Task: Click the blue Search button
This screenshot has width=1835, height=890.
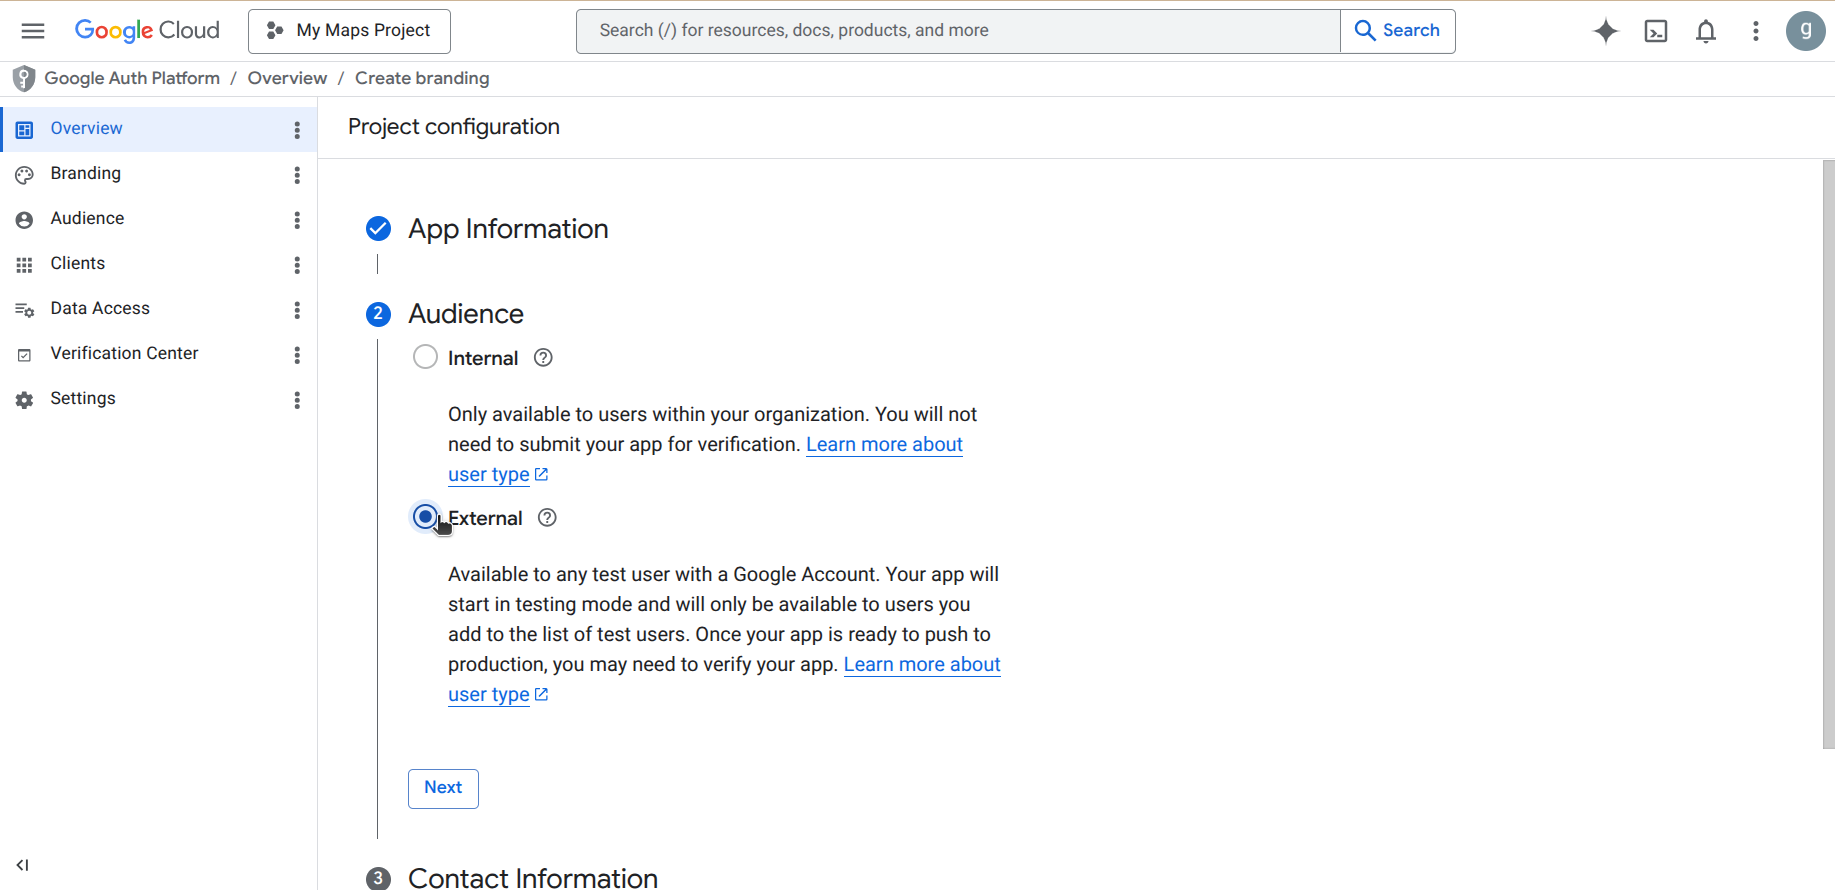Action: 1397,31
